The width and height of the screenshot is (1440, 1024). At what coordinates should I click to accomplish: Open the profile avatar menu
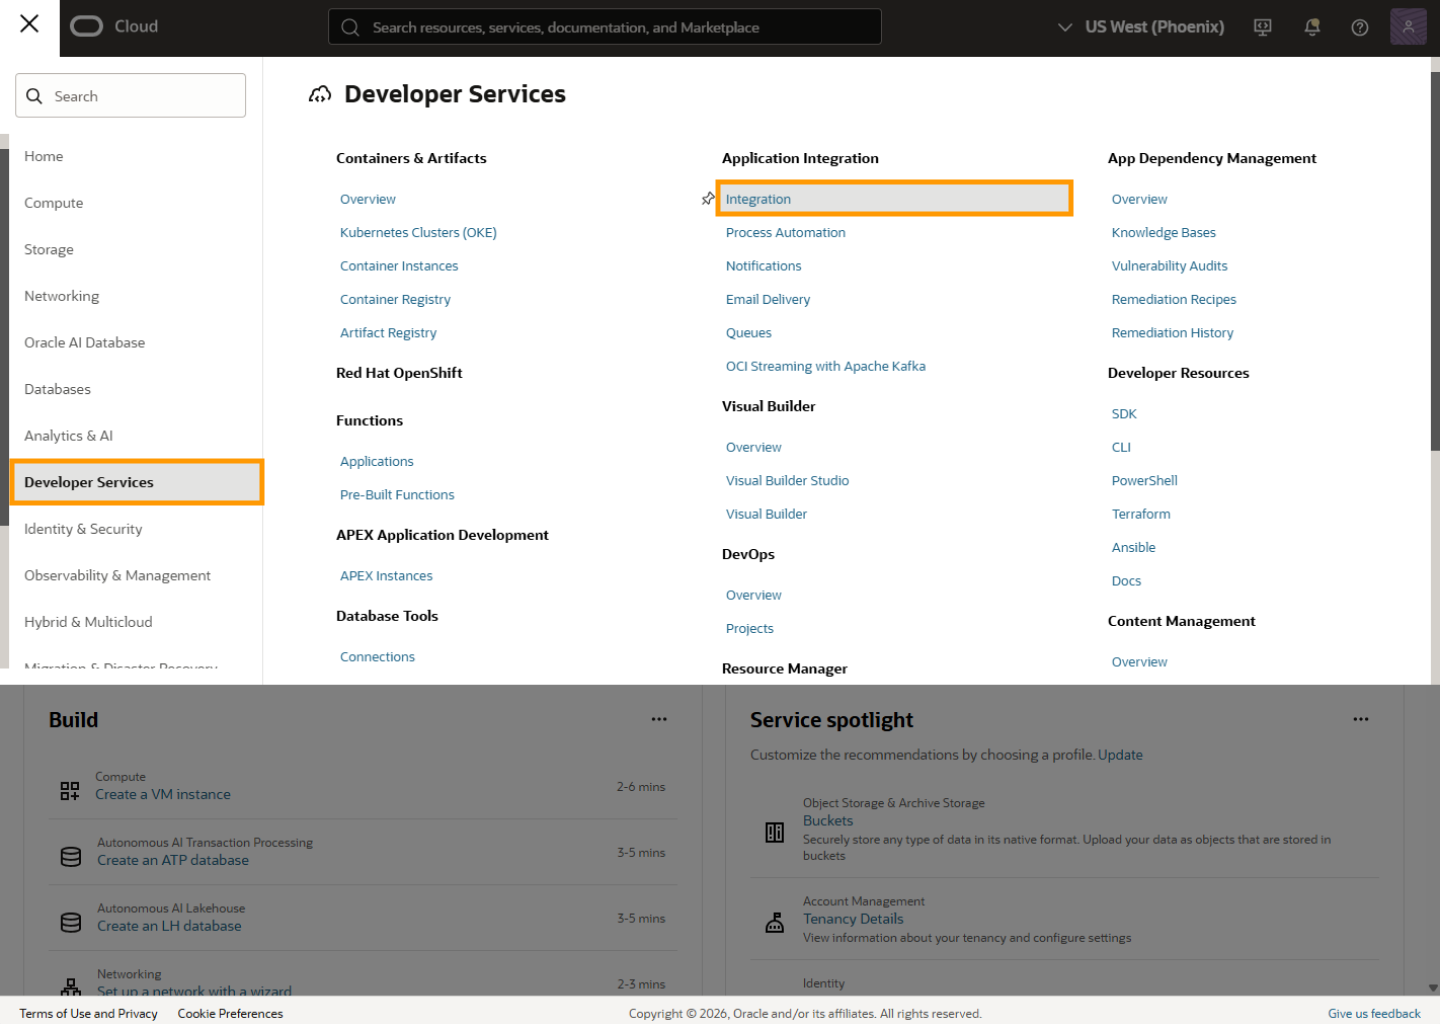point(1408,27)
